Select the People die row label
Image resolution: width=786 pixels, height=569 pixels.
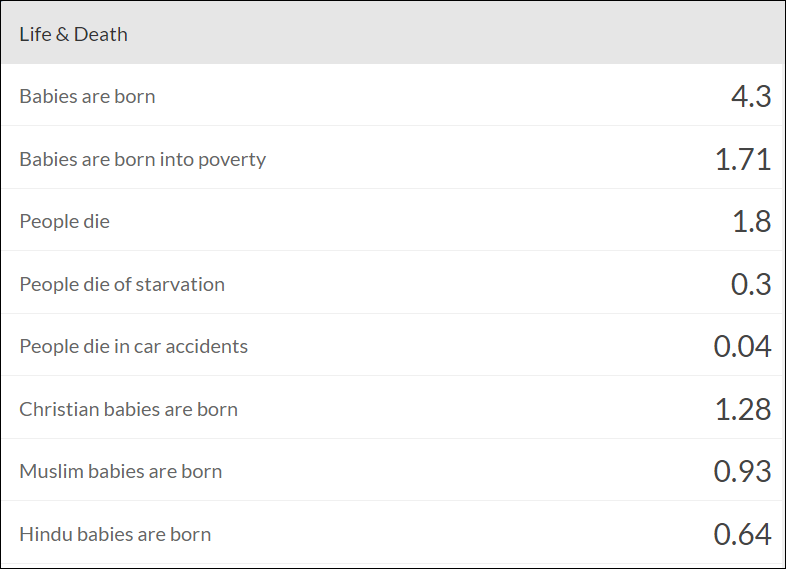(64, 222)
